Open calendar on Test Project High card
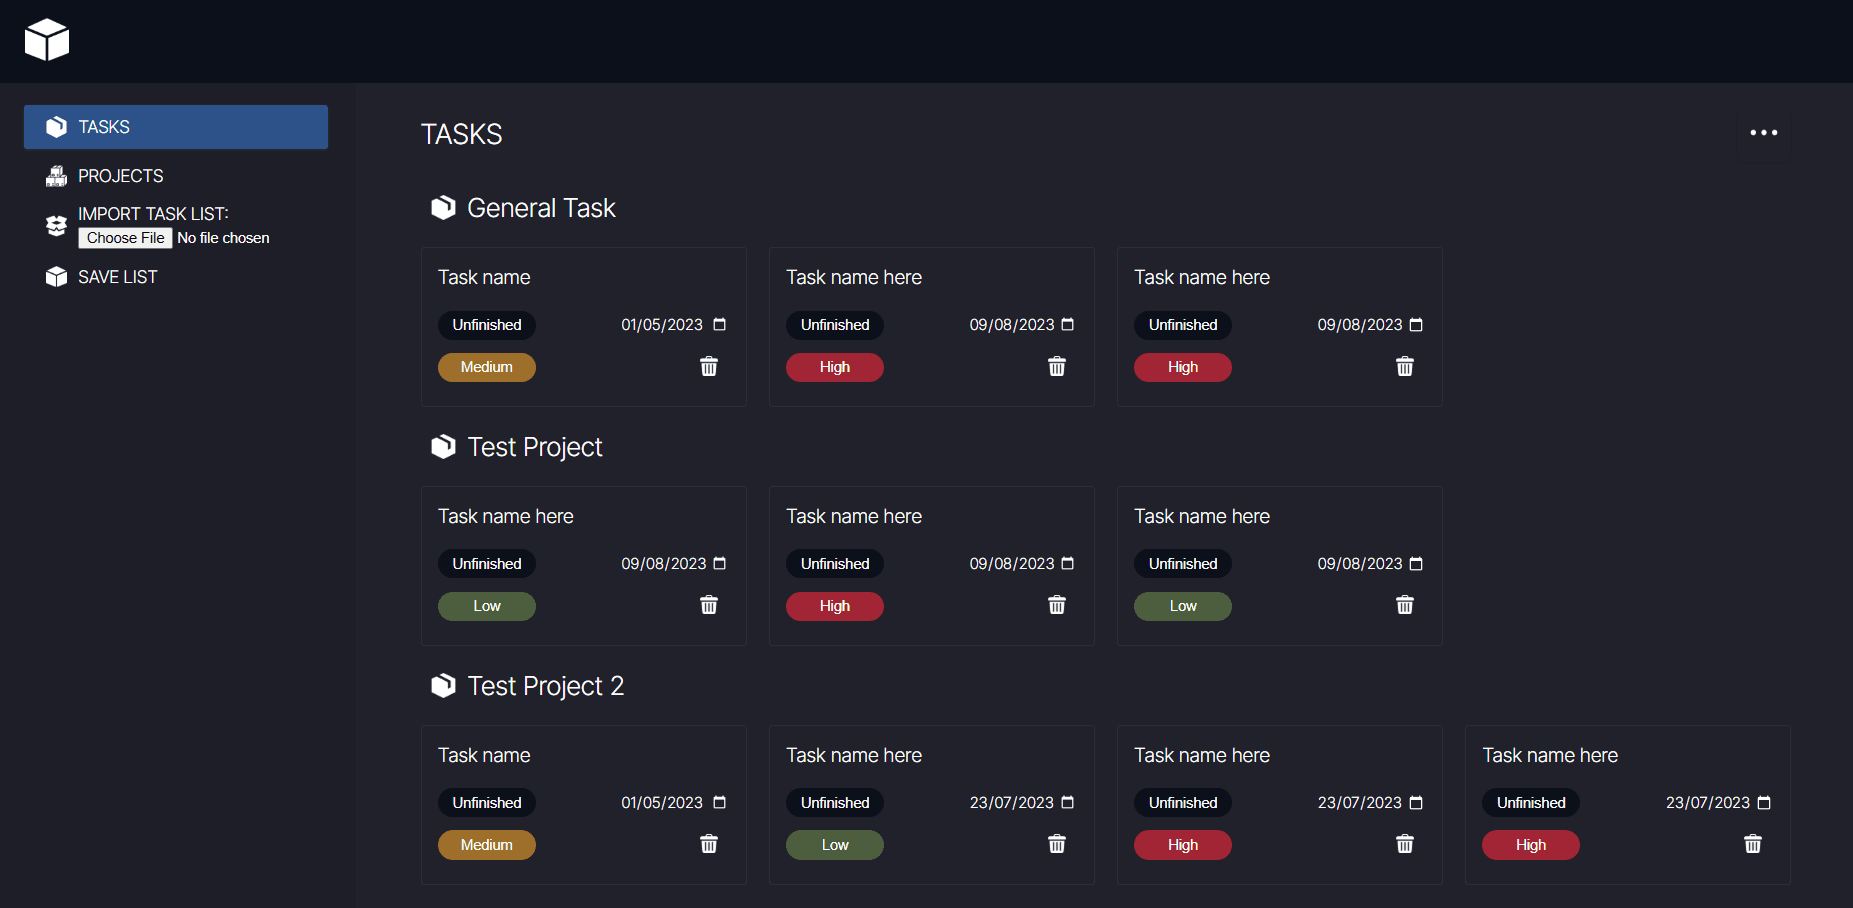The image size is (1853, 908). click(x=1067, y=563)
